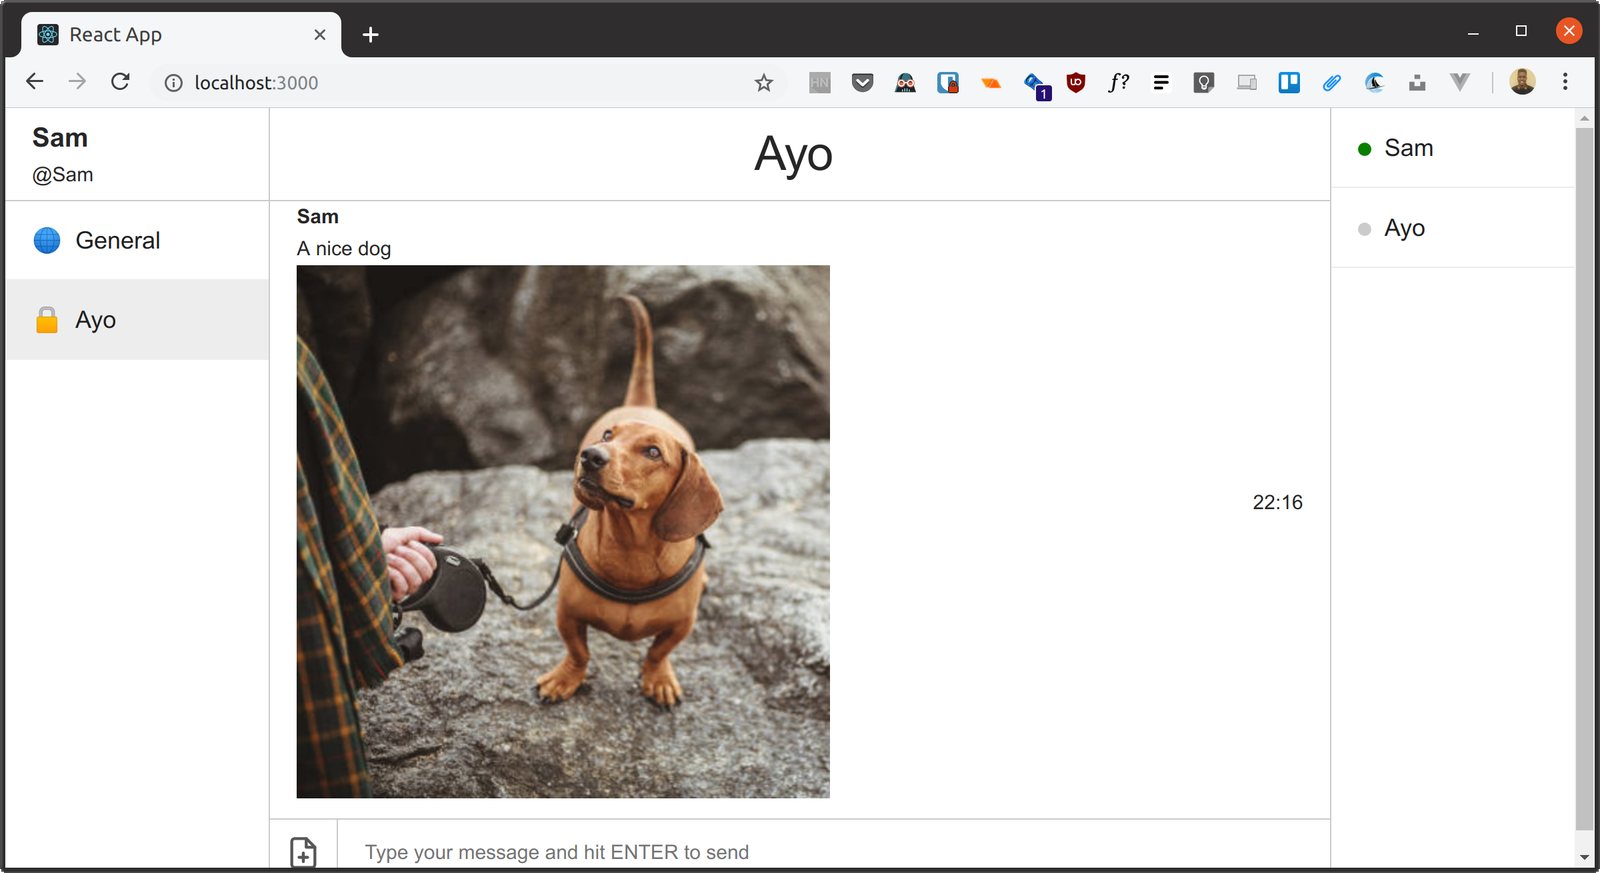The width and height of the screenshot is (1600, 873).
Task: View site information for localhost
Action: [x=173, y=83]
